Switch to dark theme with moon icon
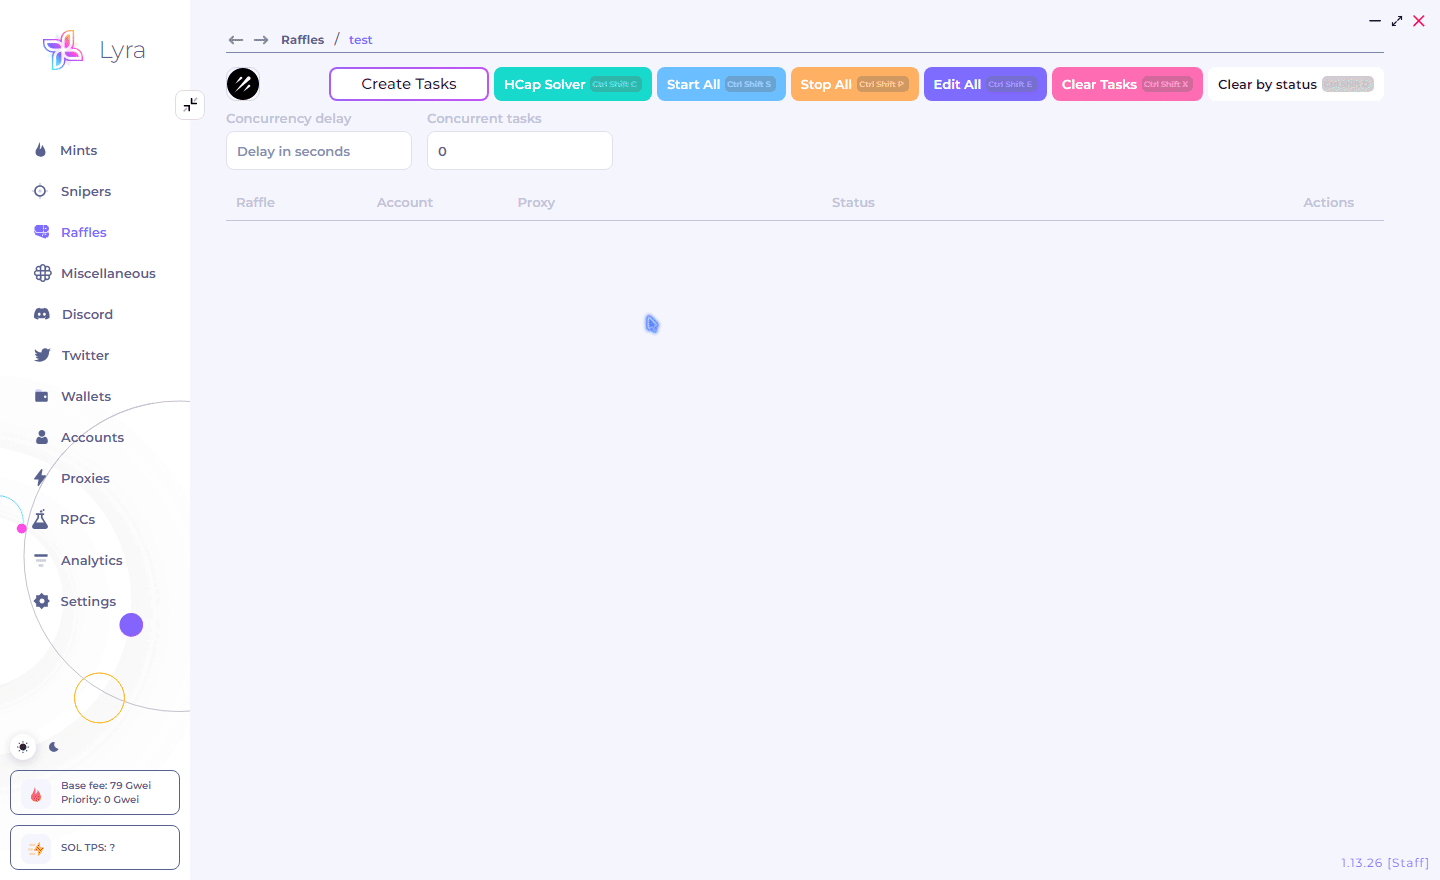Image resolution: width=1440 pixels, height=880 pixels. [54, 747]
